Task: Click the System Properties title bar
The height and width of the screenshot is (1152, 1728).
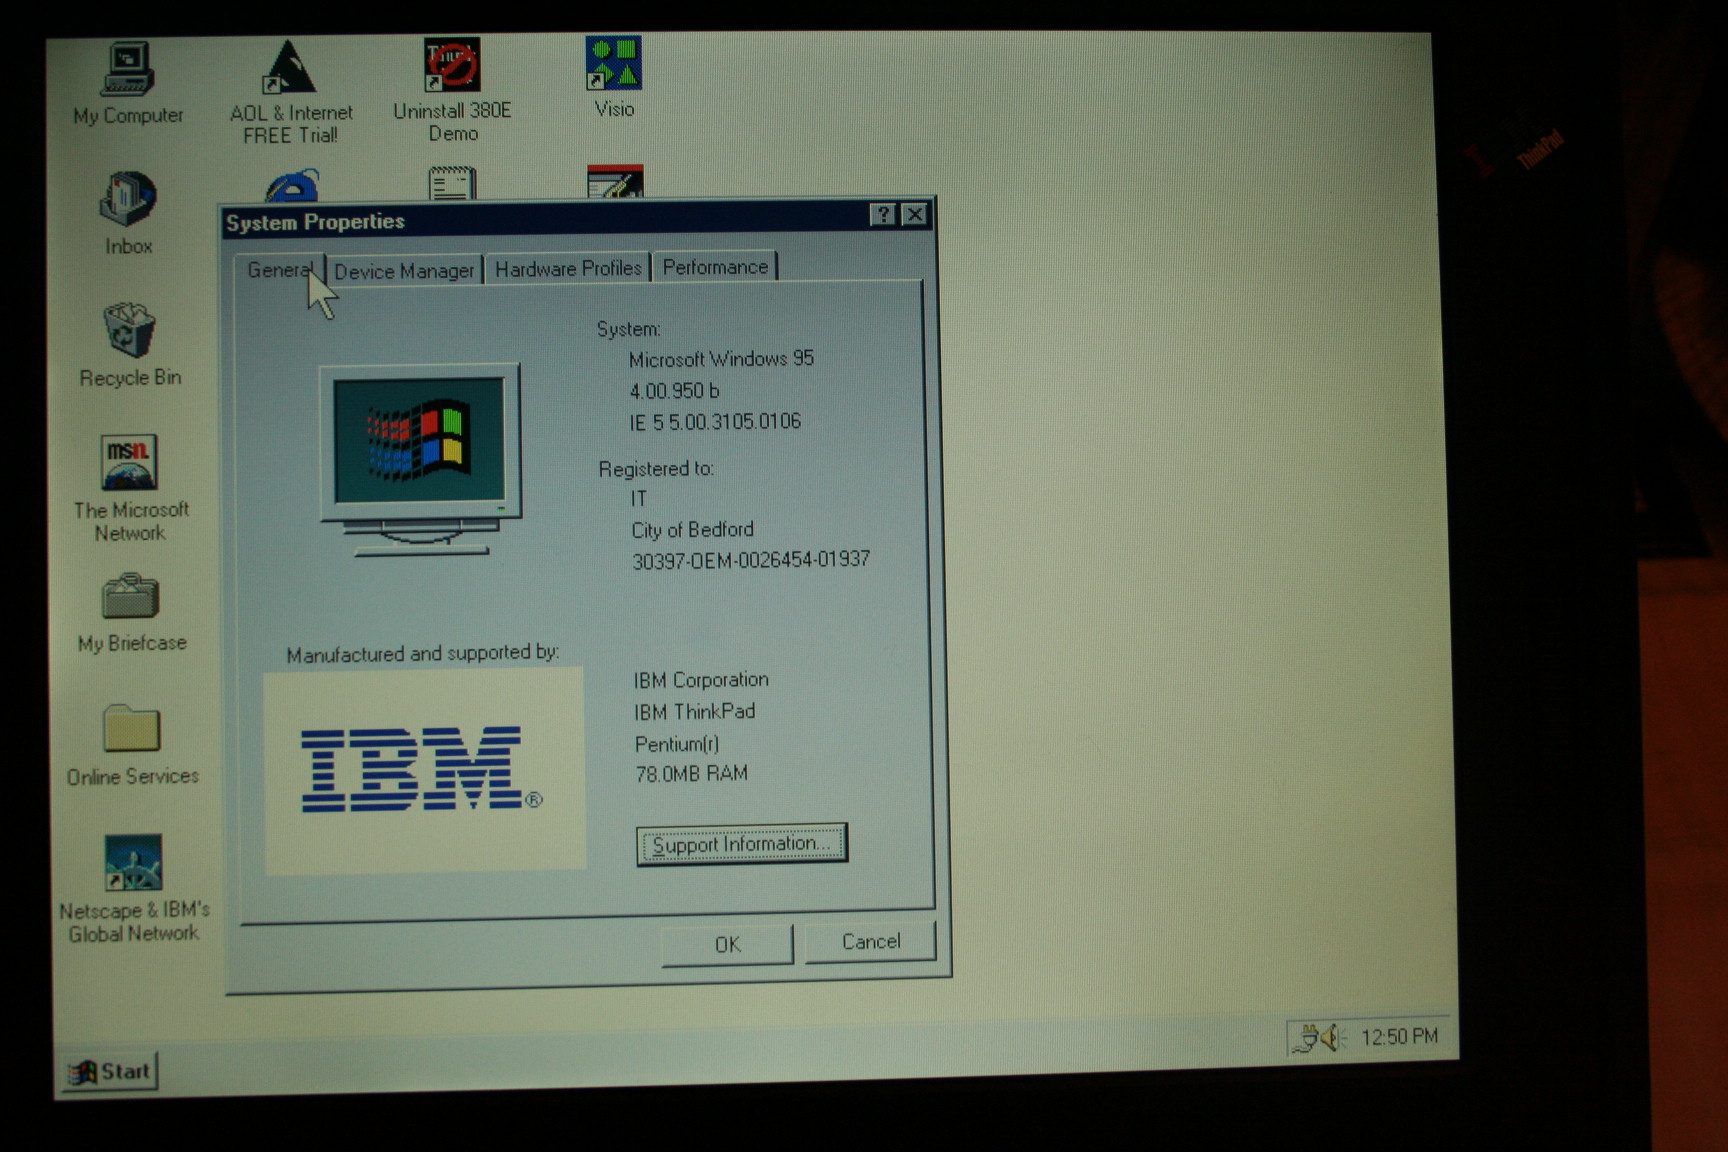Action: click(x=577, y=218)
